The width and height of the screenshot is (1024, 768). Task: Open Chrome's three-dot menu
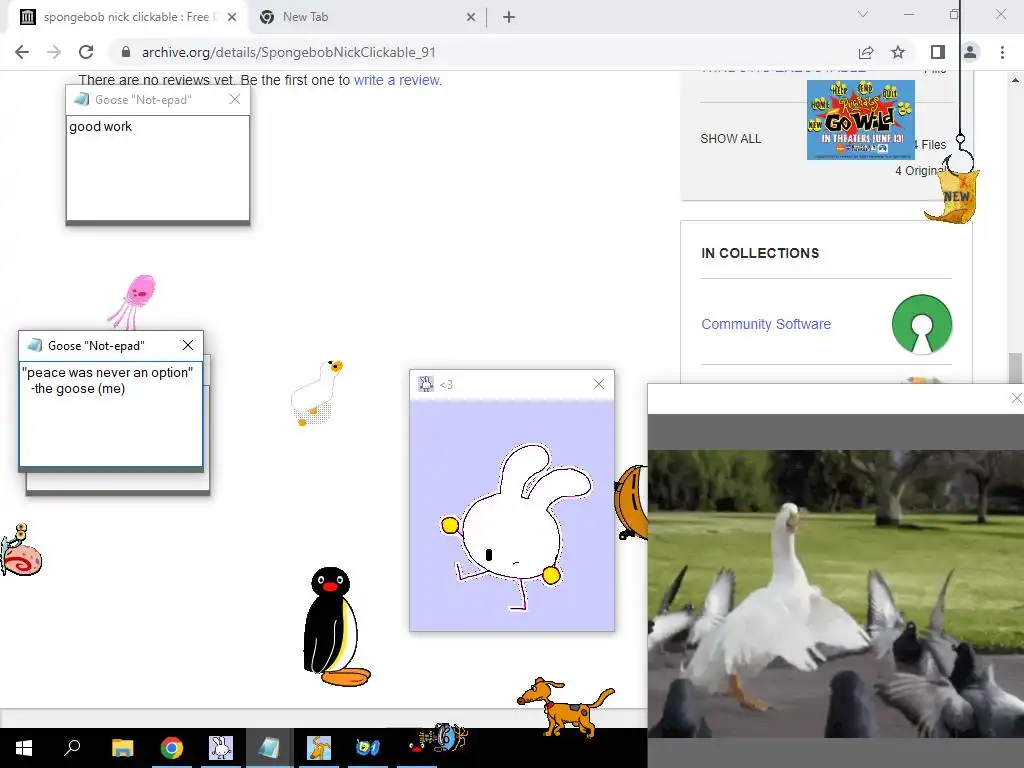1002,52
